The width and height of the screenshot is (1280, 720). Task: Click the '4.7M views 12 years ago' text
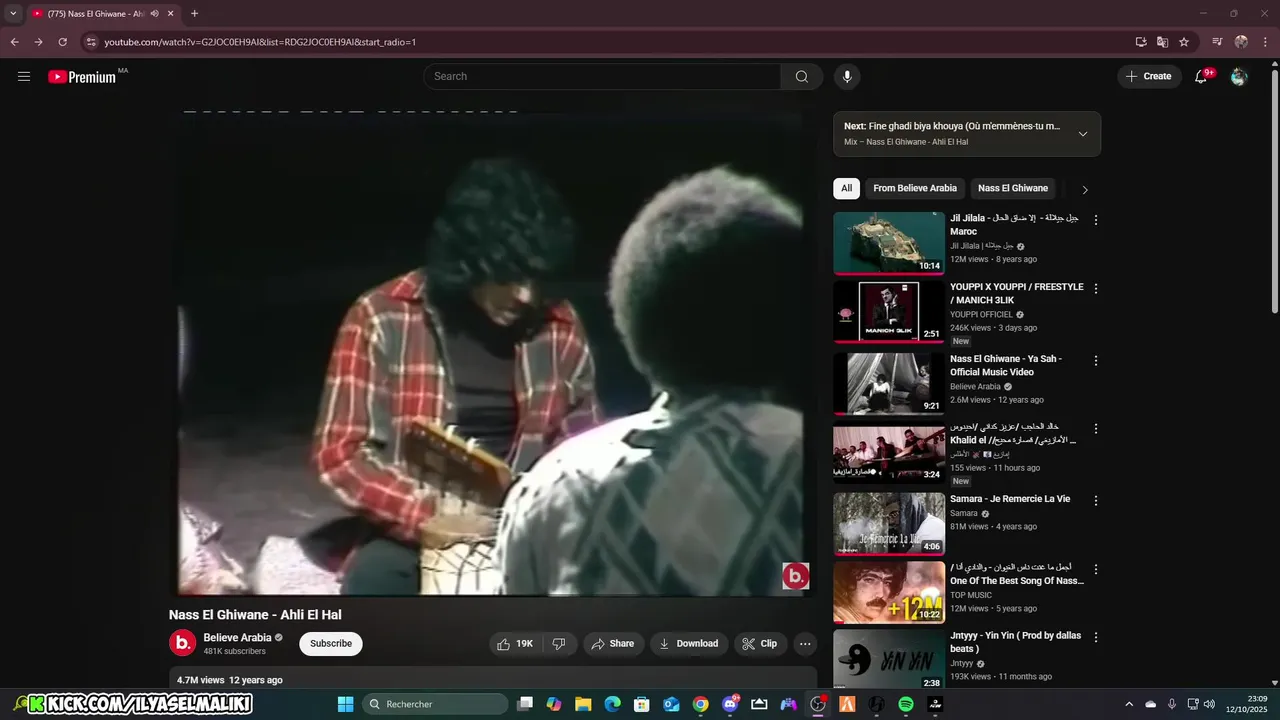229,680
